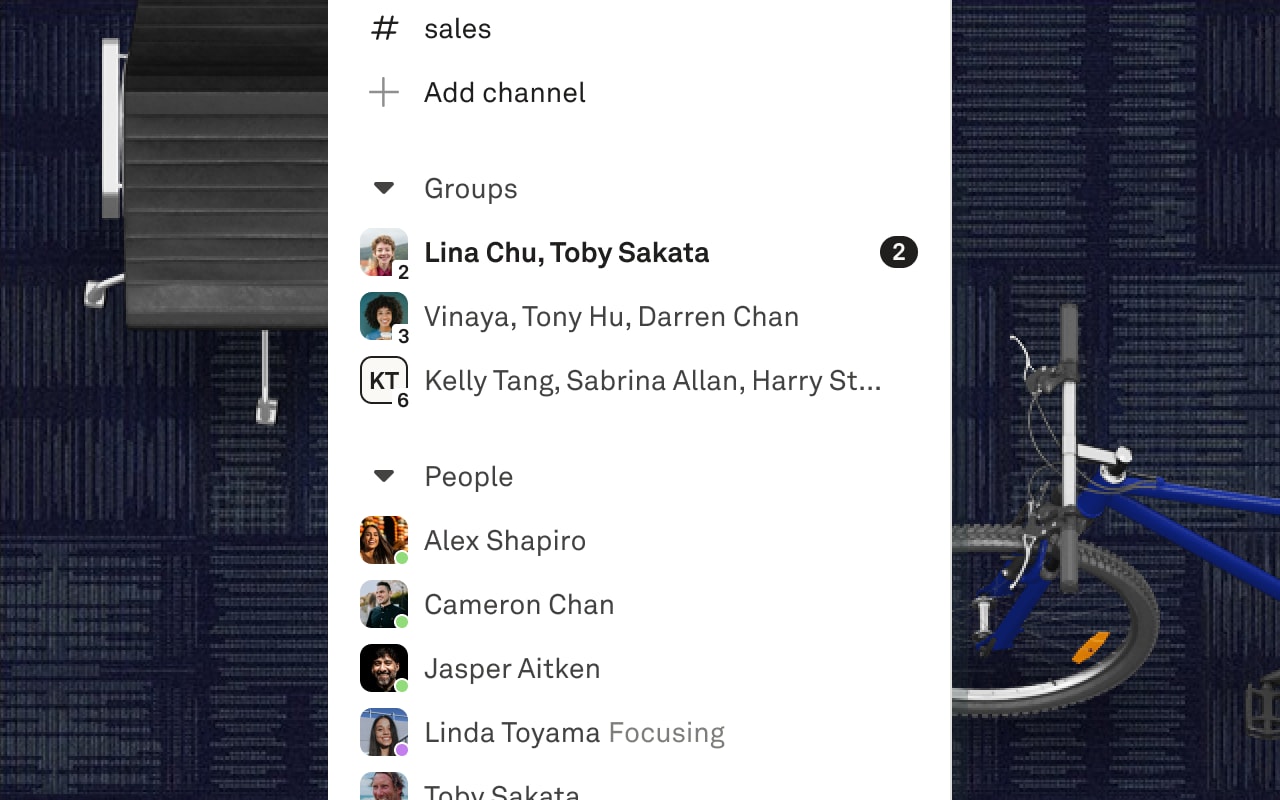Open the Lina Chu, Toby Sakata conversation
The height and width of the screenshot is (800, 1280).
(x=566, y=253)
